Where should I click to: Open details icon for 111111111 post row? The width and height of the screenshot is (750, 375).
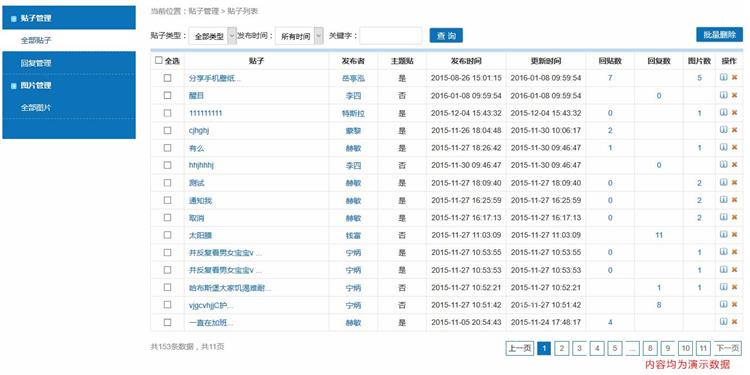[x=724, y=112]
